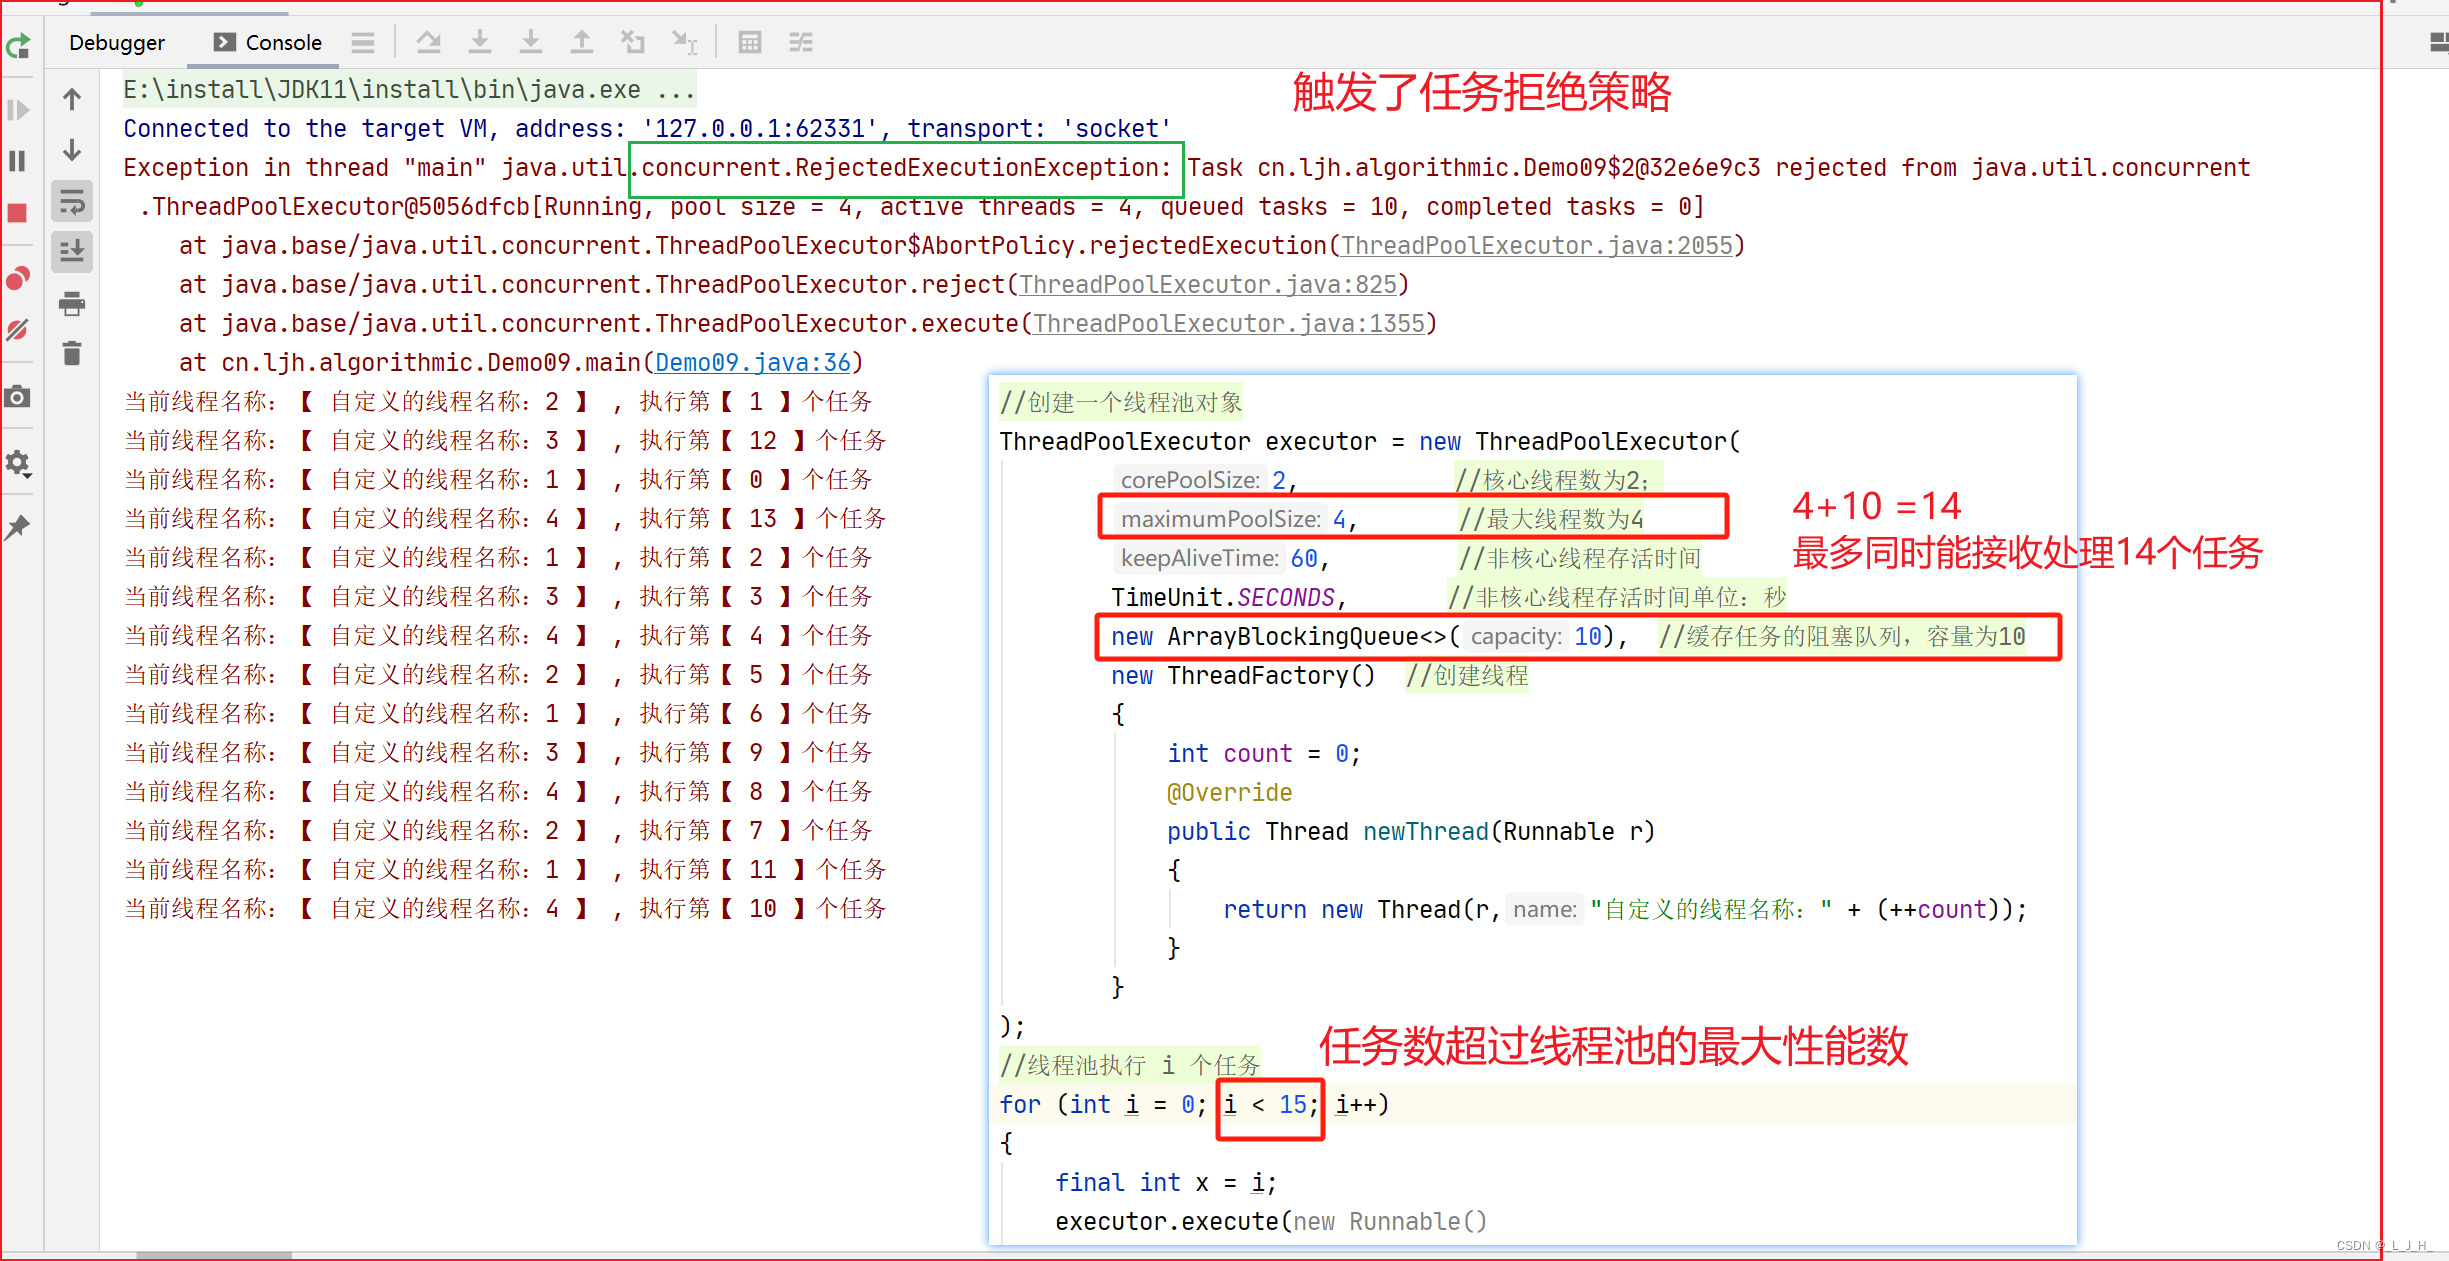
Task: Go down the stack trace
Action: point(72,150)
